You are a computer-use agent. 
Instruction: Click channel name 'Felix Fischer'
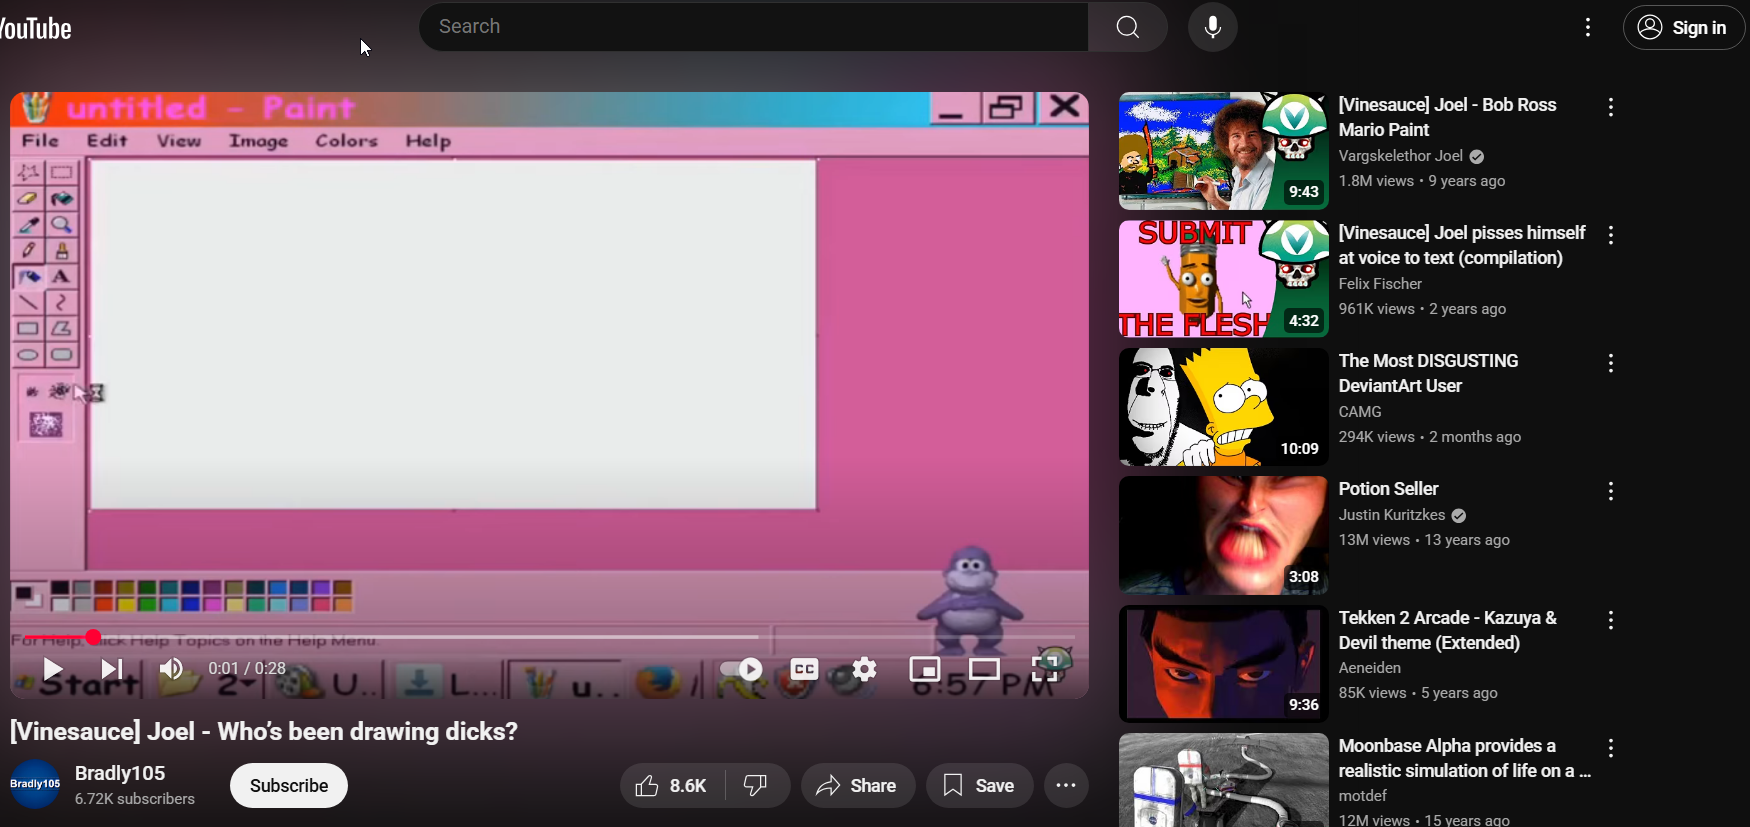click(1381, 284)
